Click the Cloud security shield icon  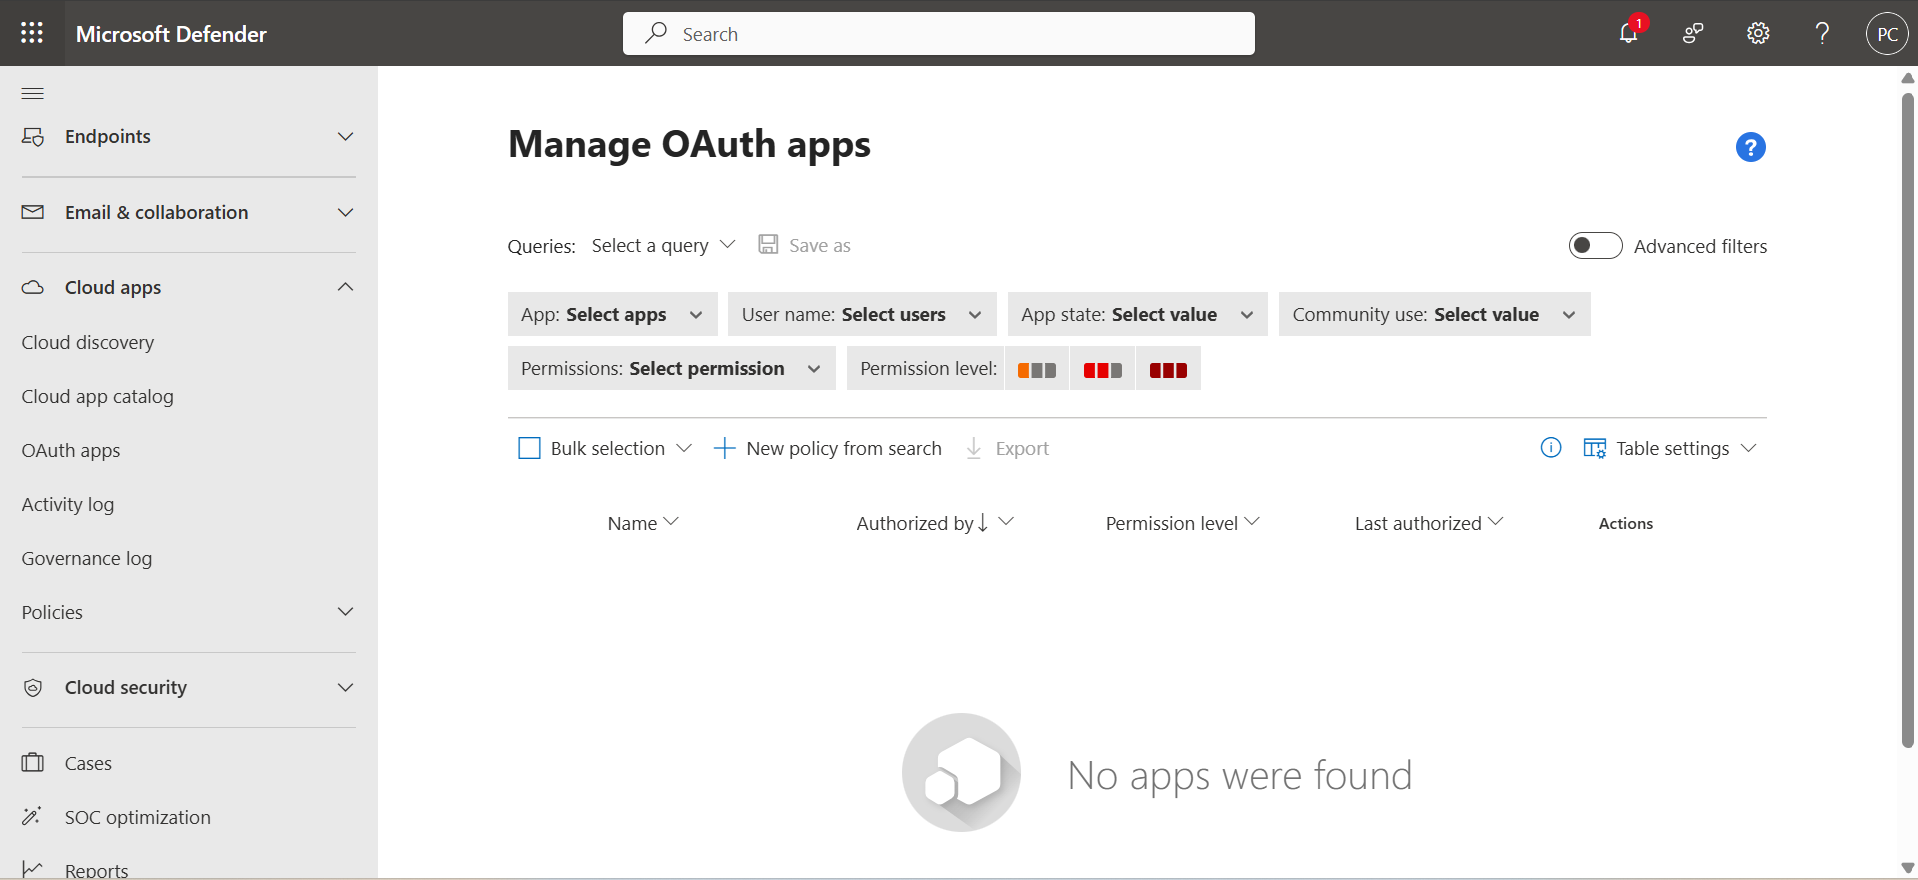pyautogui.click(x=33, y=687)
